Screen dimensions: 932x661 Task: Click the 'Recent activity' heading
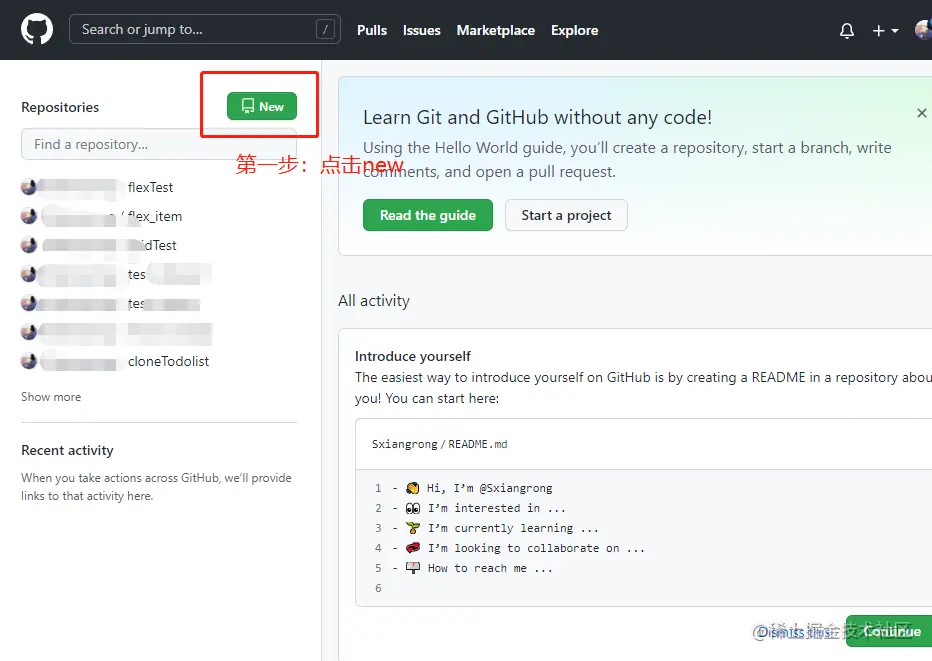[x=67, y=450]
